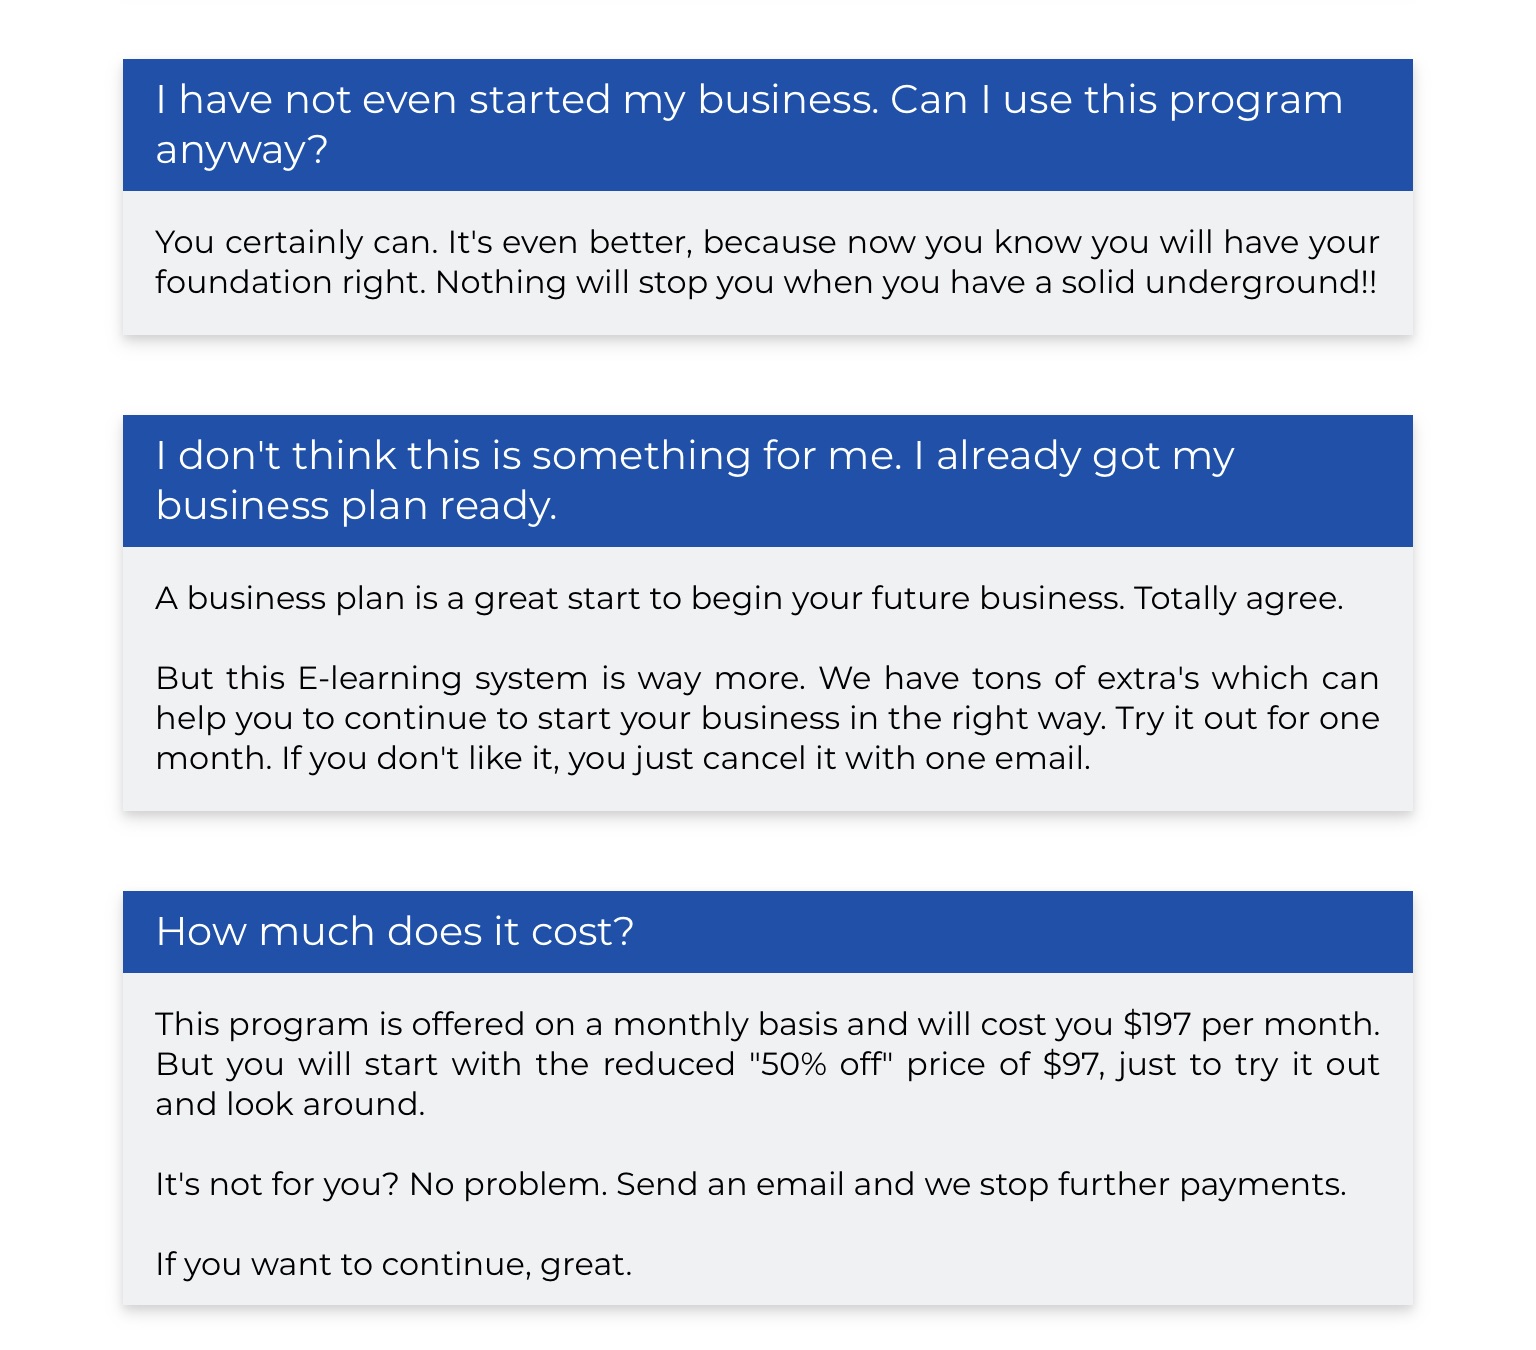Select the 'But this E-learning system' paragraph
The image size is (1536, 1350).
pos(768,718)
